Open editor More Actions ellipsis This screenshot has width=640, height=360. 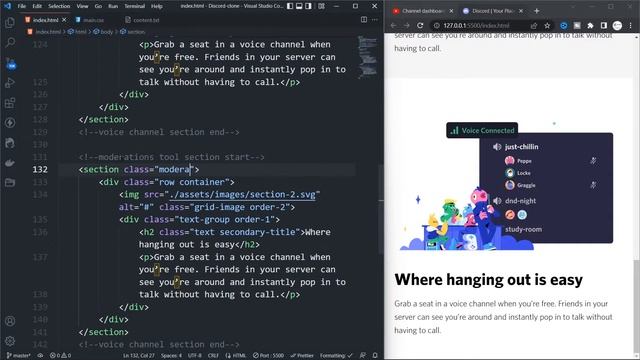tap(374, 20)
